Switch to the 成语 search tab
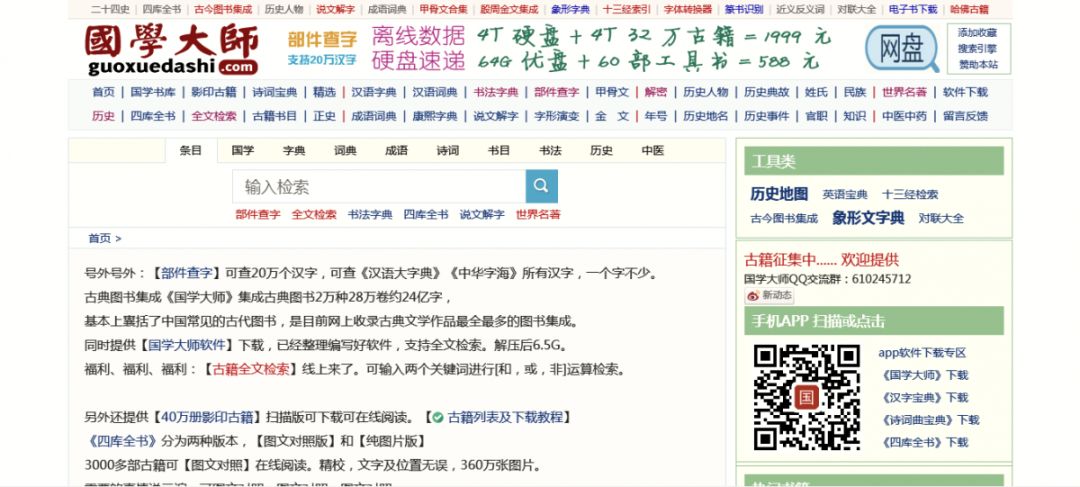 coord(396,151)
